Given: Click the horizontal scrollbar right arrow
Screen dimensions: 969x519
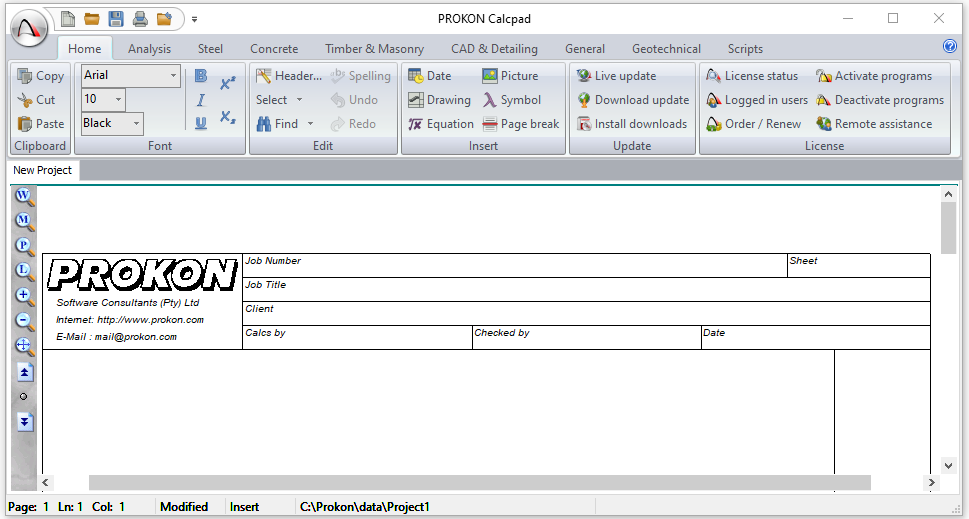Looking at the screenshot, I should point(931,482).
